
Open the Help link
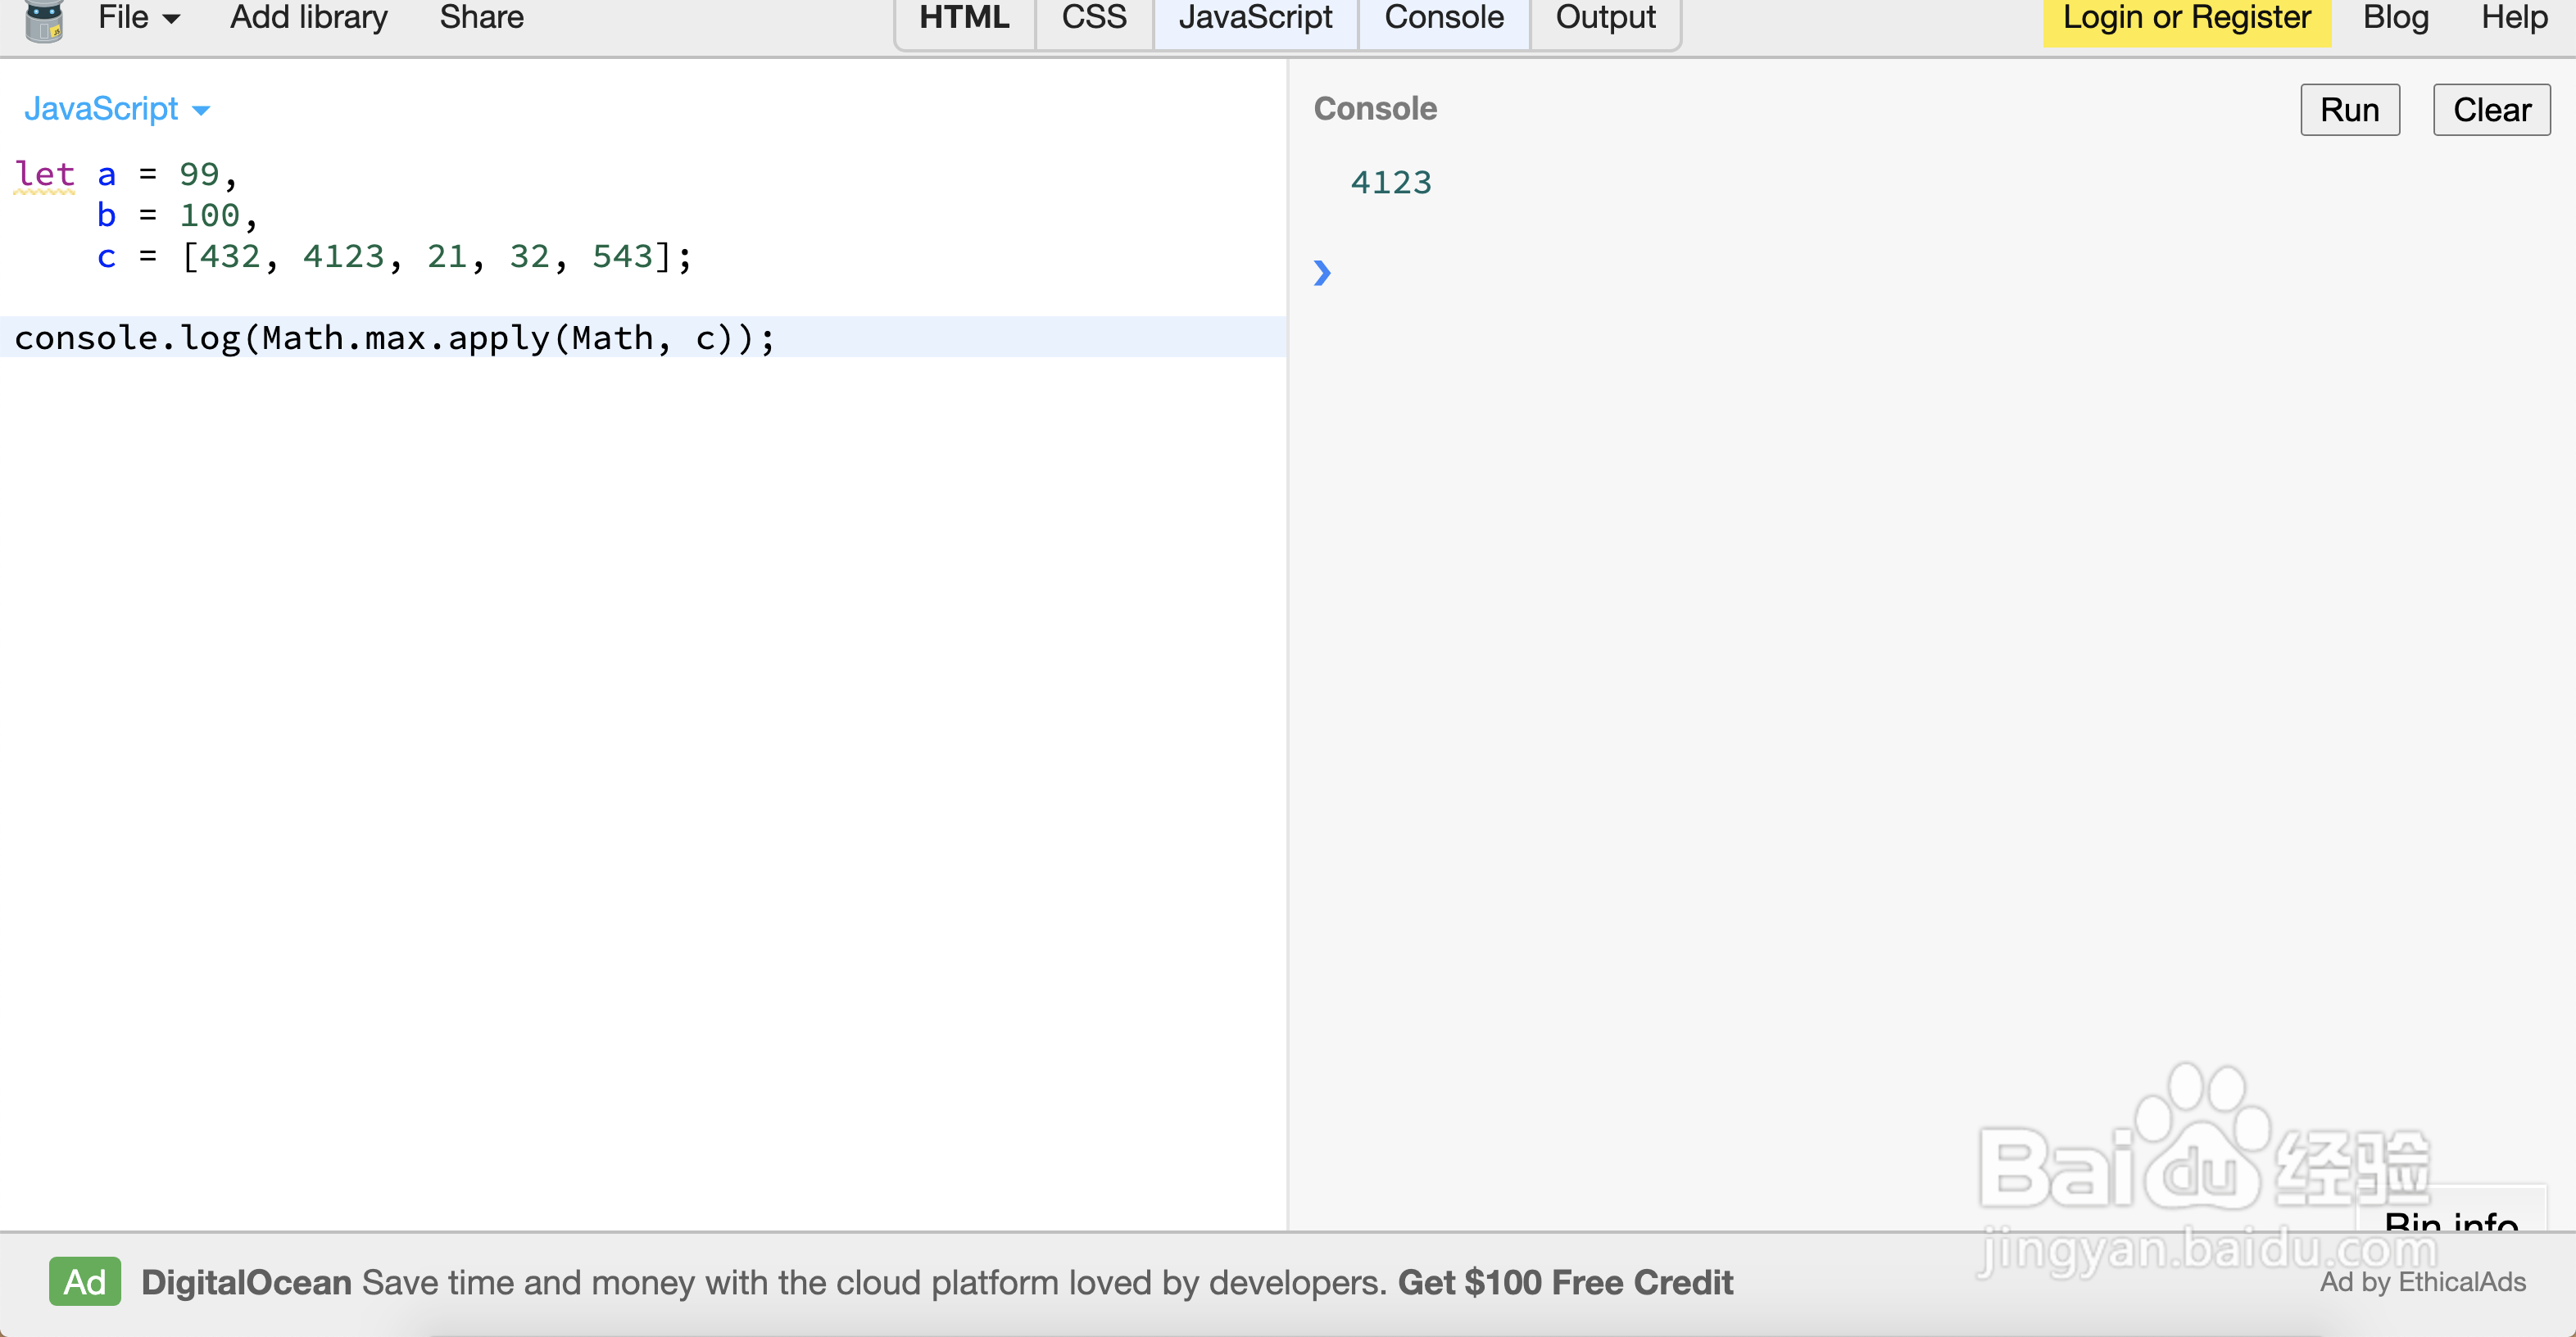point(2514,18)
